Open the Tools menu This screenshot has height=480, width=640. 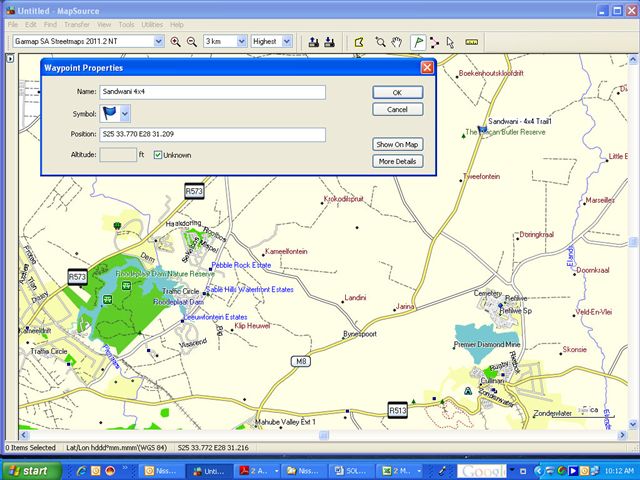126,24
